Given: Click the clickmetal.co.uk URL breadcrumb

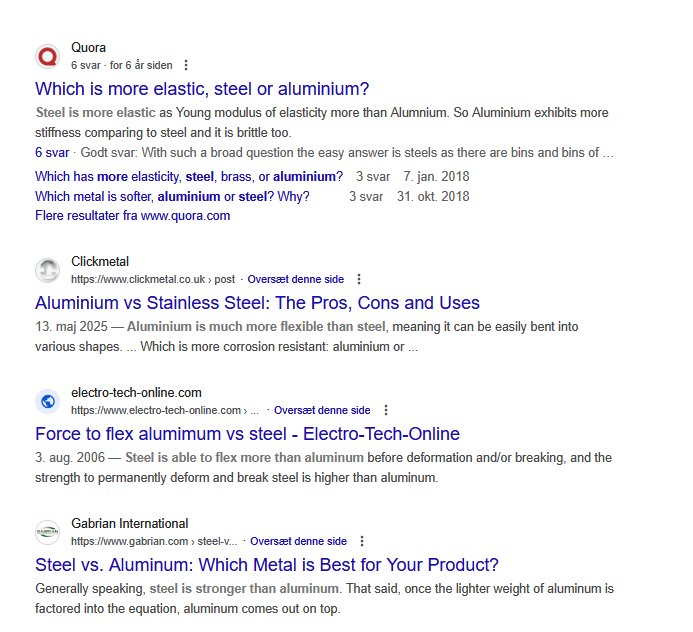Looking at the screenshot, I should (x=153, y=279).
